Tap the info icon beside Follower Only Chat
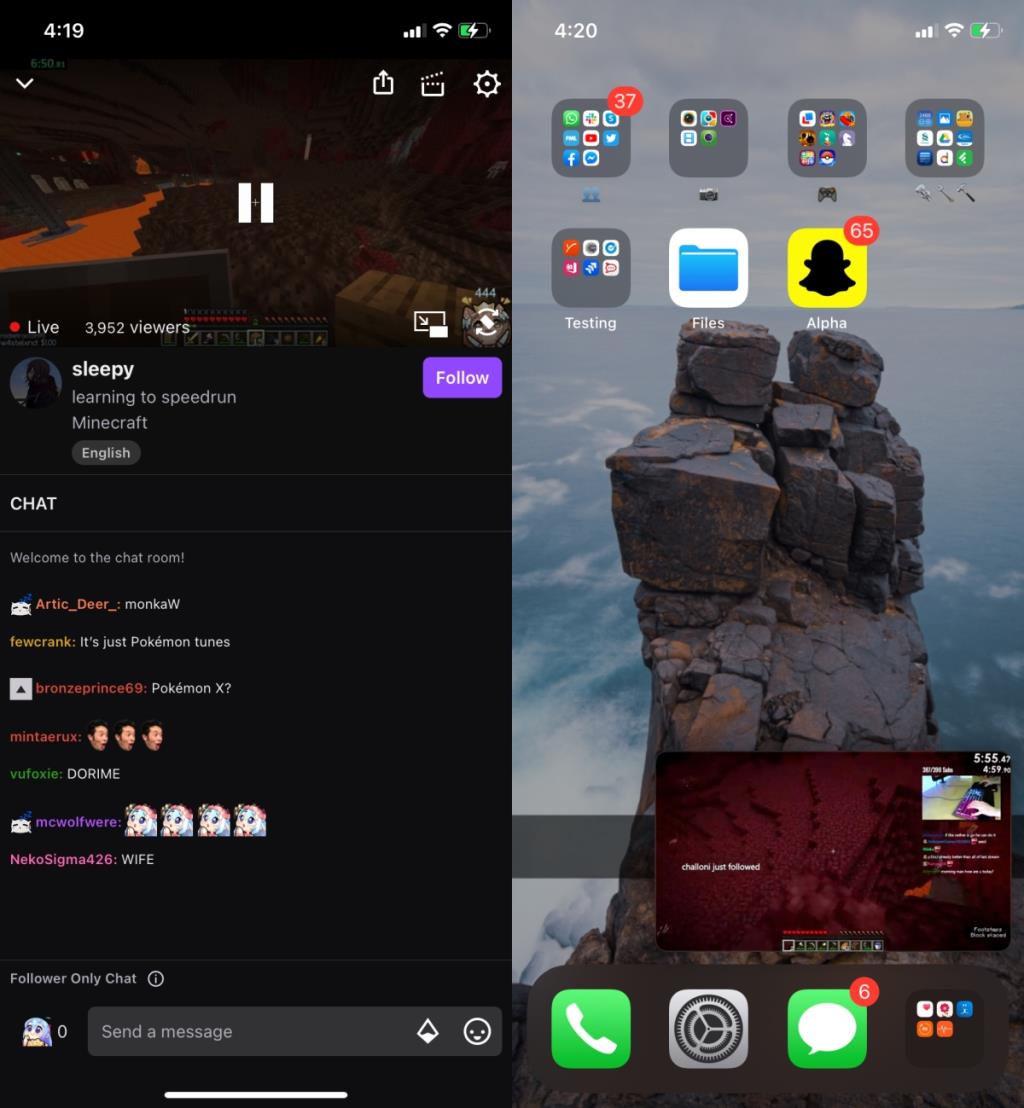This screenshot has height=1108, width=1024. pos(155,979)
